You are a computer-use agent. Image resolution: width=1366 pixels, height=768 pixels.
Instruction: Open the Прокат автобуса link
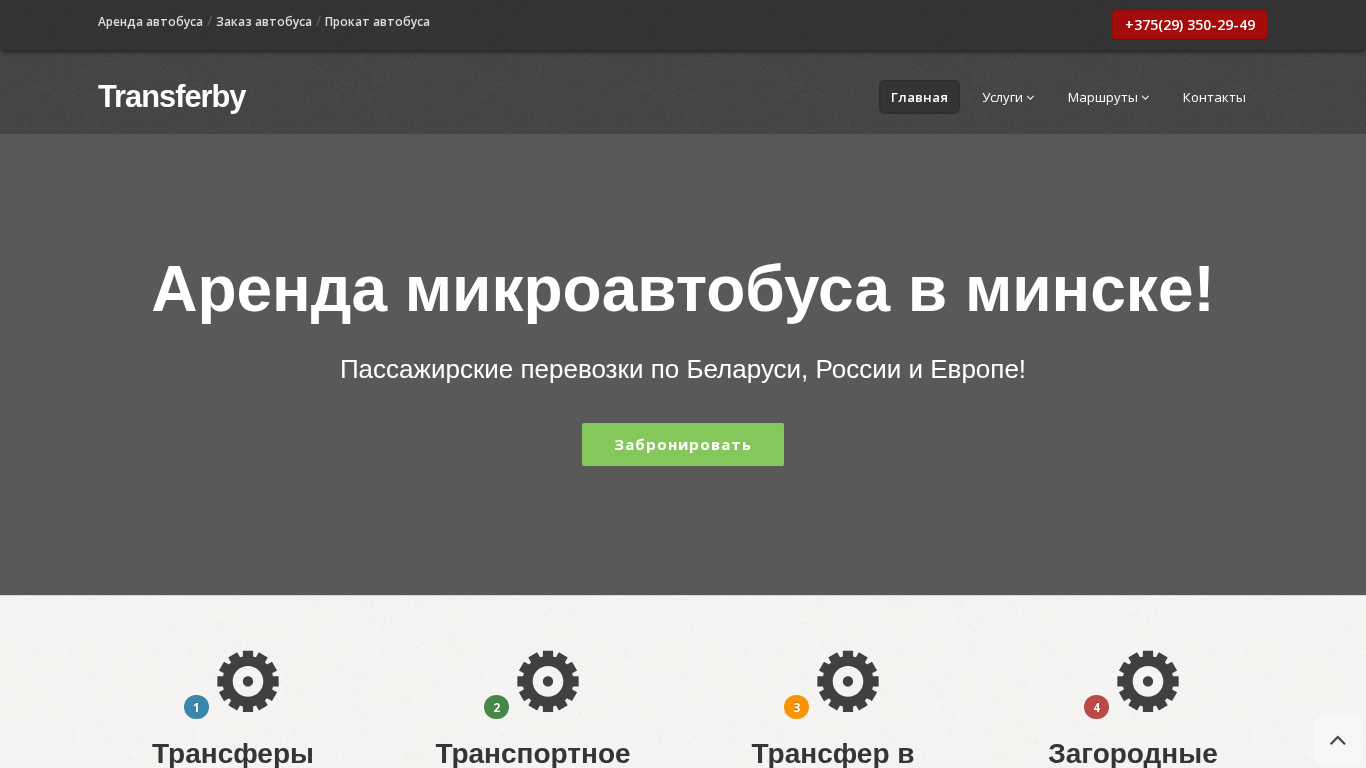[x=377, y=21]
